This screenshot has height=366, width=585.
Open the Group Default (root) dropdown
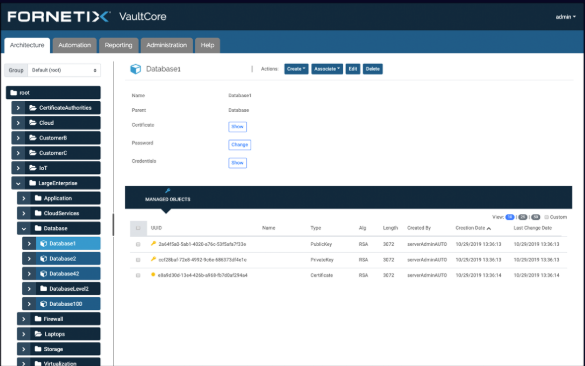[x=64, y=70]
